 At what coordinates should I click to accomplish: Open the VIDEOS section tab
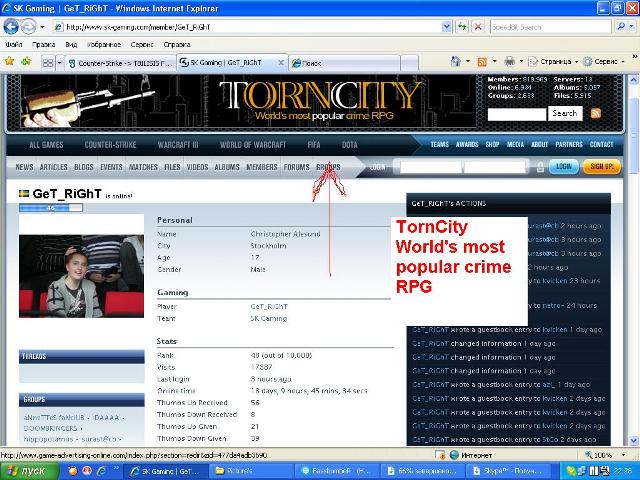point(198,167)
